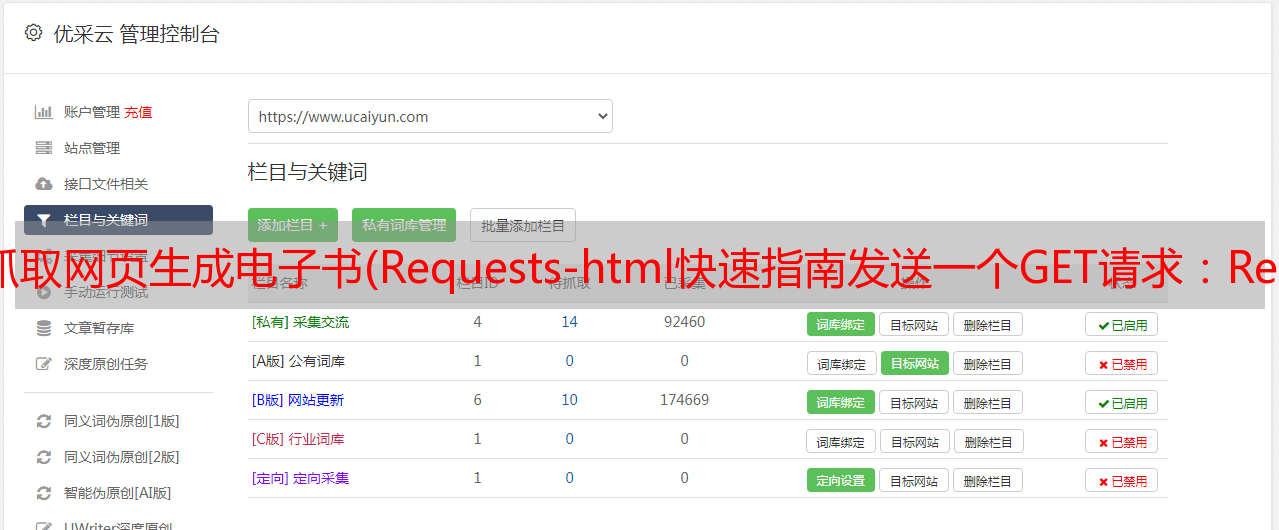Screen dimensions: 1279x530
Task: Click the bar chart icon for 账户管理
Action: (43, 112)
